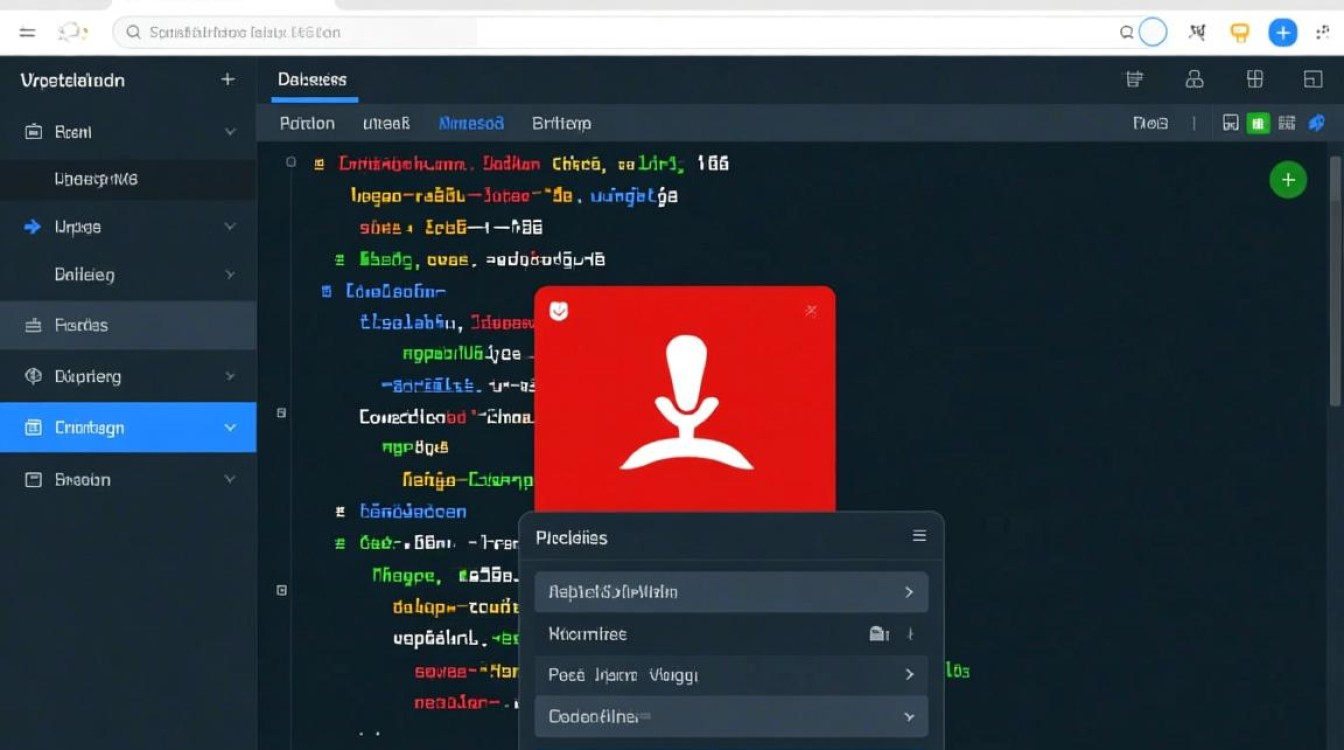Click the icon in the highlighted Cnonbegn row
This screenshot has width=1344, height=750.
tap(33, 428)
